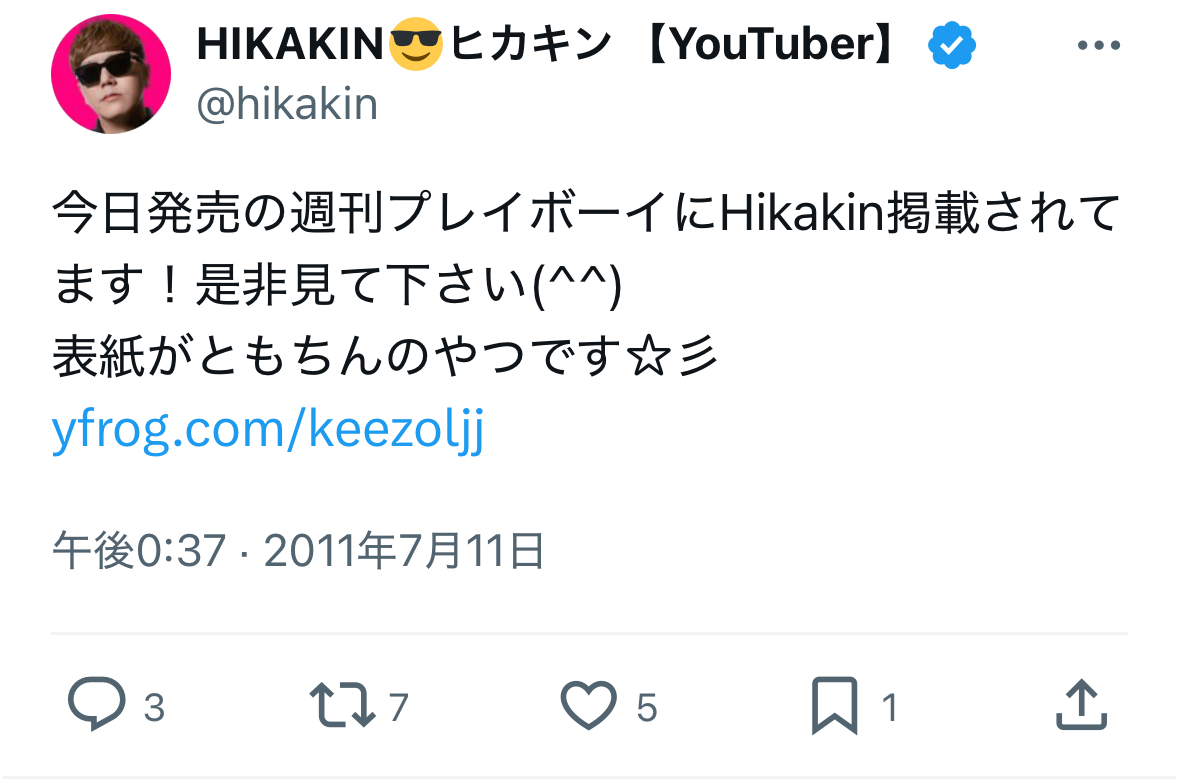This screenshot has width=1179, height=784.
Task: Click the retweet arrows icon
Action: click(x=342, y=705)
